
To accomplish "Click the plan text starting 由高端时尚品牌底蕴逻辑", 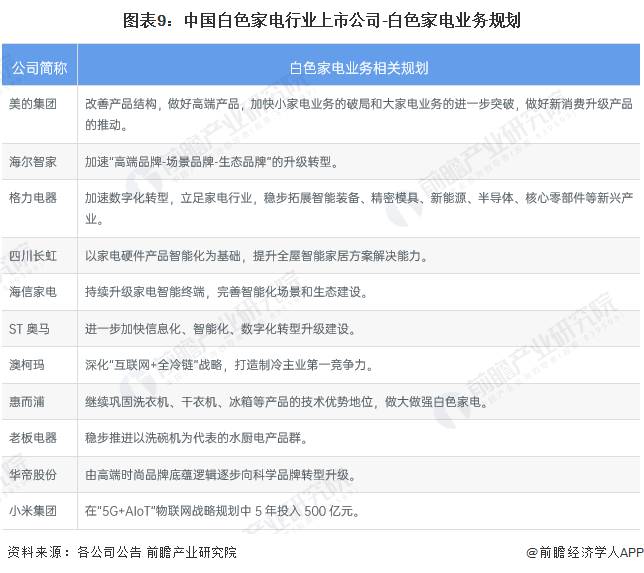I will pos(221,475).
